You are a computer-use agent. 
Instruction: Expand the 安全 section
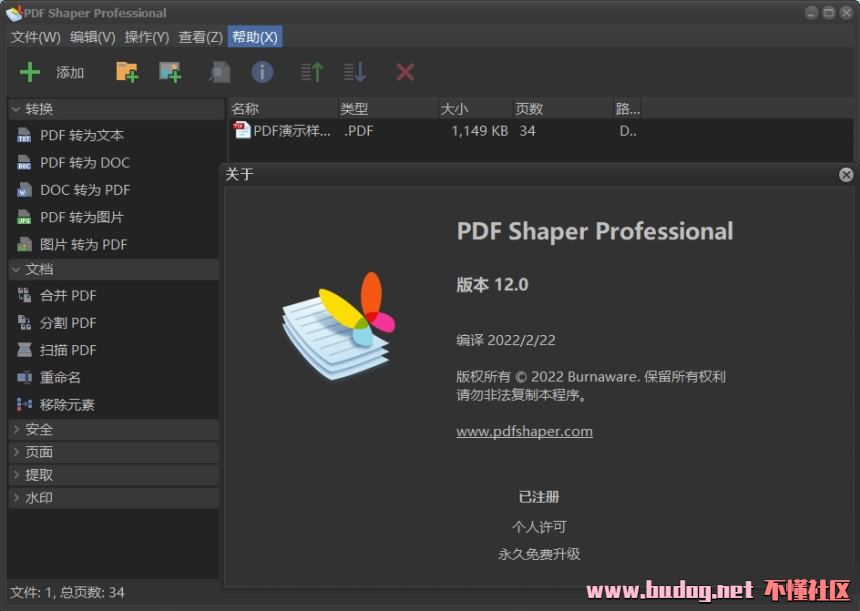(16, 429)
